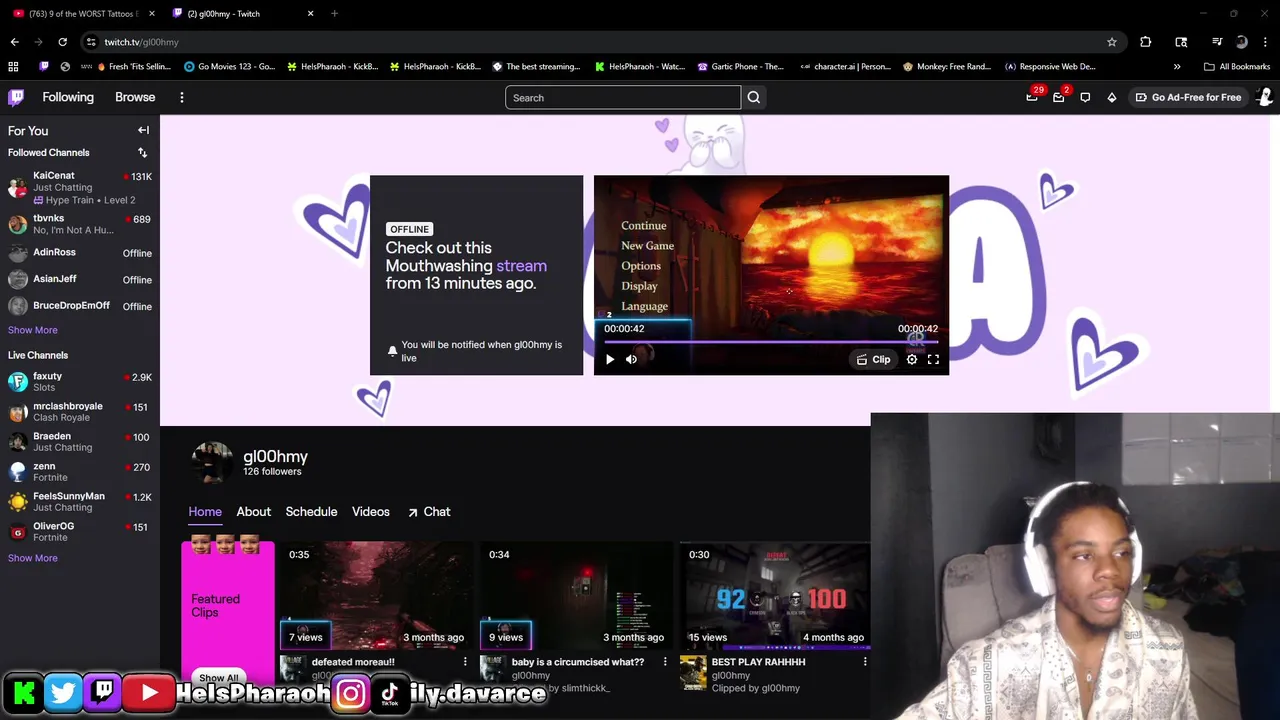Switch to the About tab
Image resolution: width=1280 pixels, height=720 pixels.
(253, 512)
